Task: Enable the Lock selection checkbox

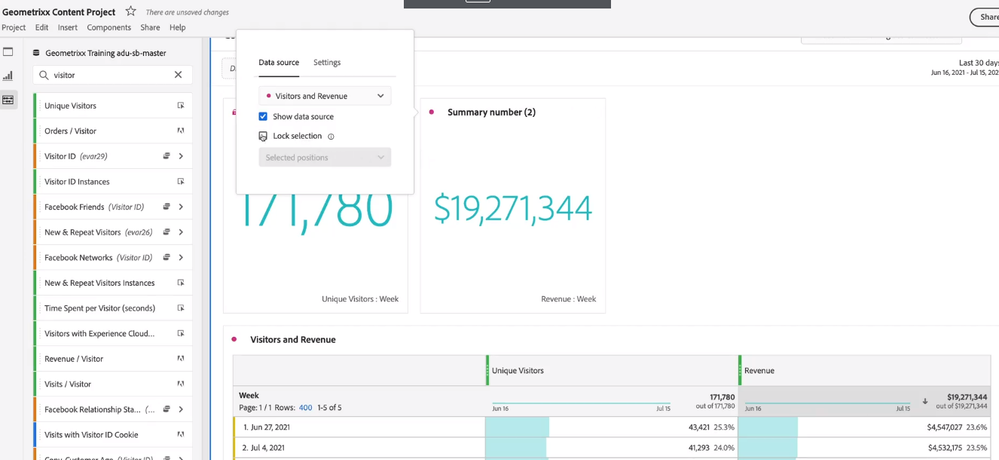Action: point(263,136)
